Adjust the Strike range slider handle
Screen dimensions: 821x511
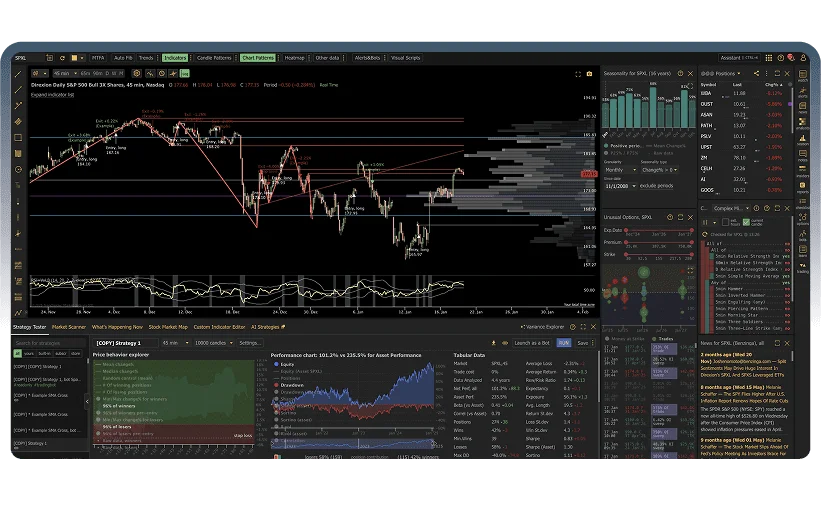626,254
